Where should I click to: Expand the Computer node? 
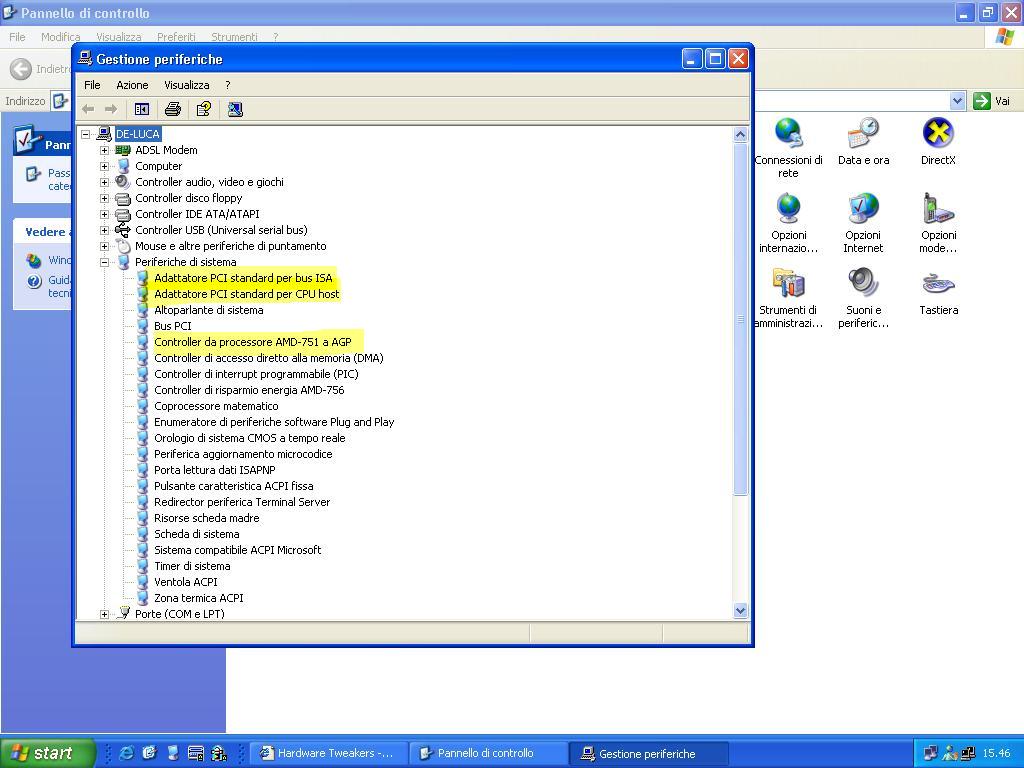[x=104, y=167]
